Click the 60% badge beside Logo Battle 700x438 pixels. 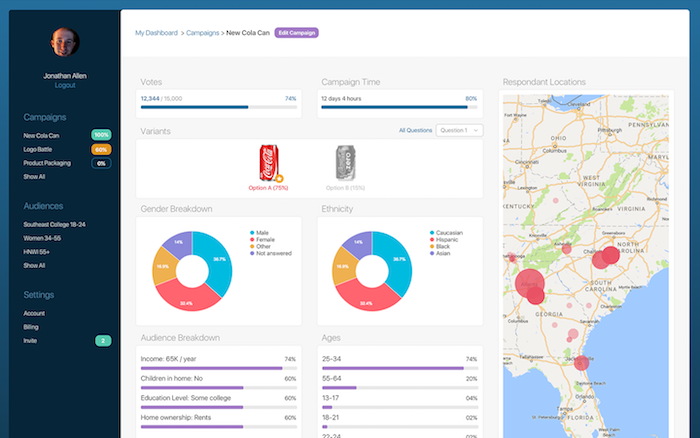101,149
